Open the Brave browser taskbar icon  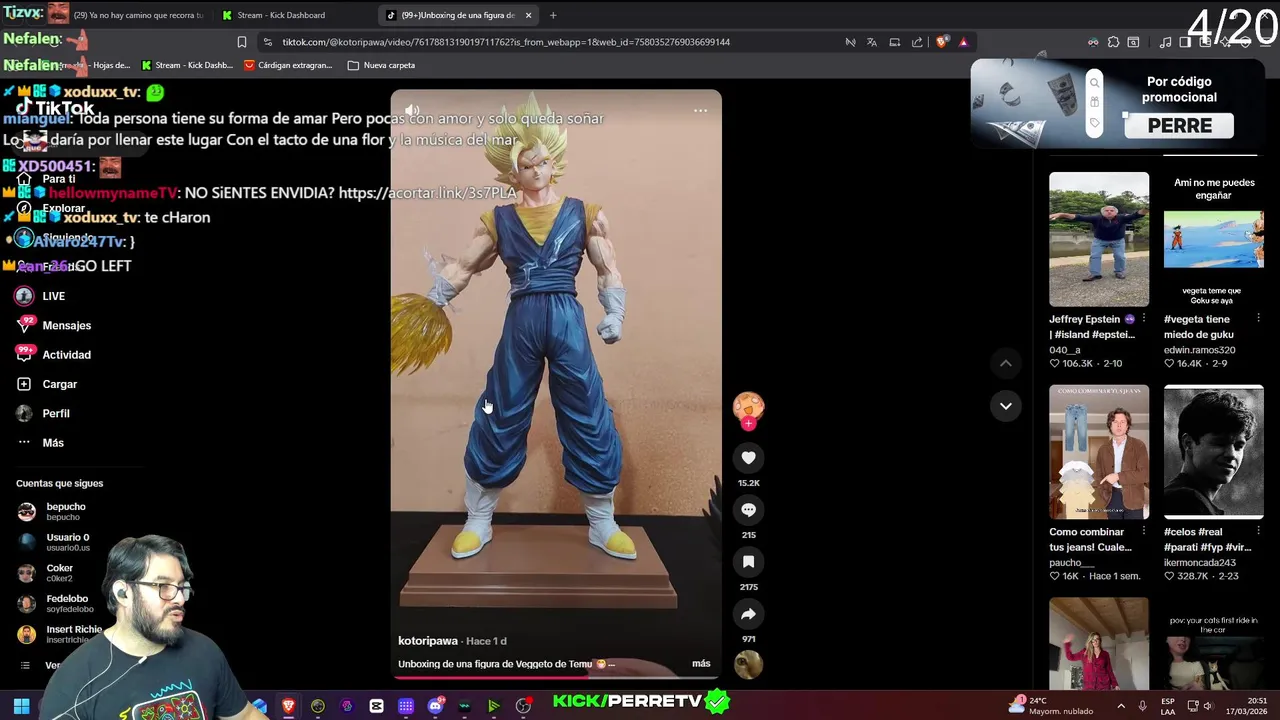pos(288,706)
